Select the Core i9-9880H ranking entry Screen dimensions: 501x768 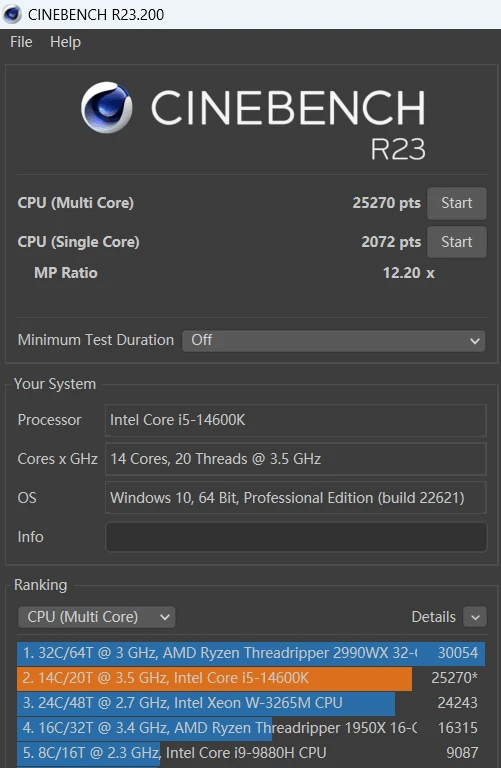251,753
